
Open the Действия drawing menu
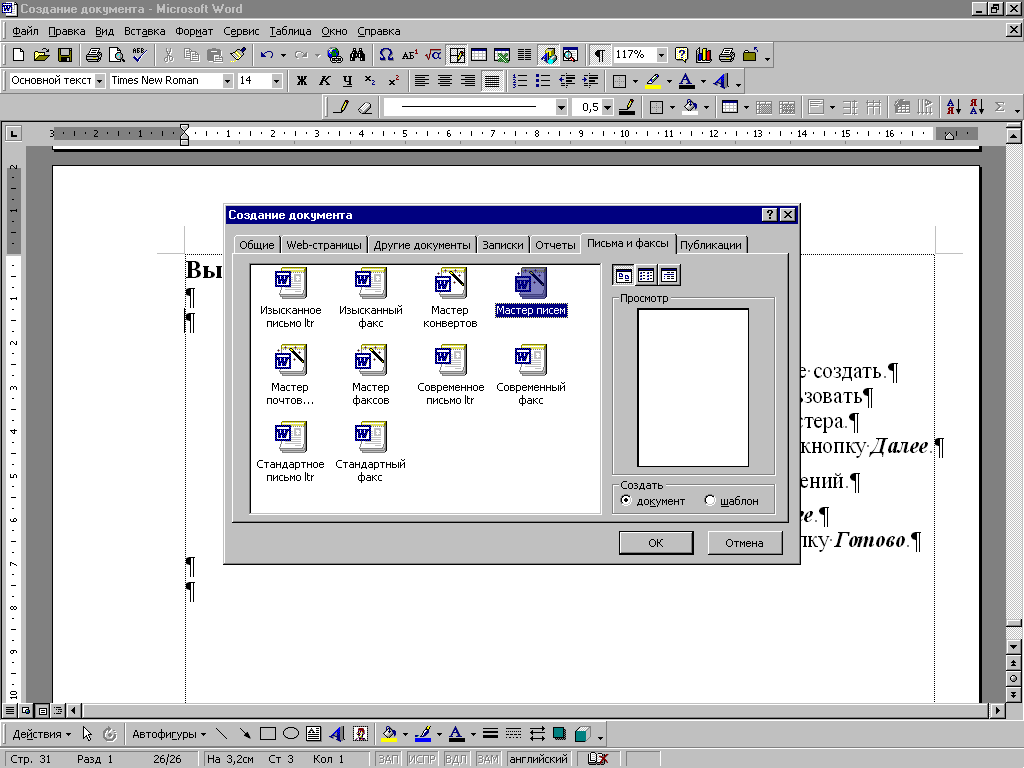coord(42,734)
